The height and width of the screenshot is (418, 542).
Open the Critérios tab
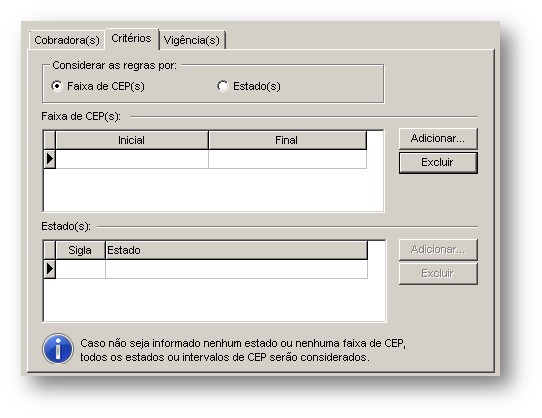pos(132,38)
